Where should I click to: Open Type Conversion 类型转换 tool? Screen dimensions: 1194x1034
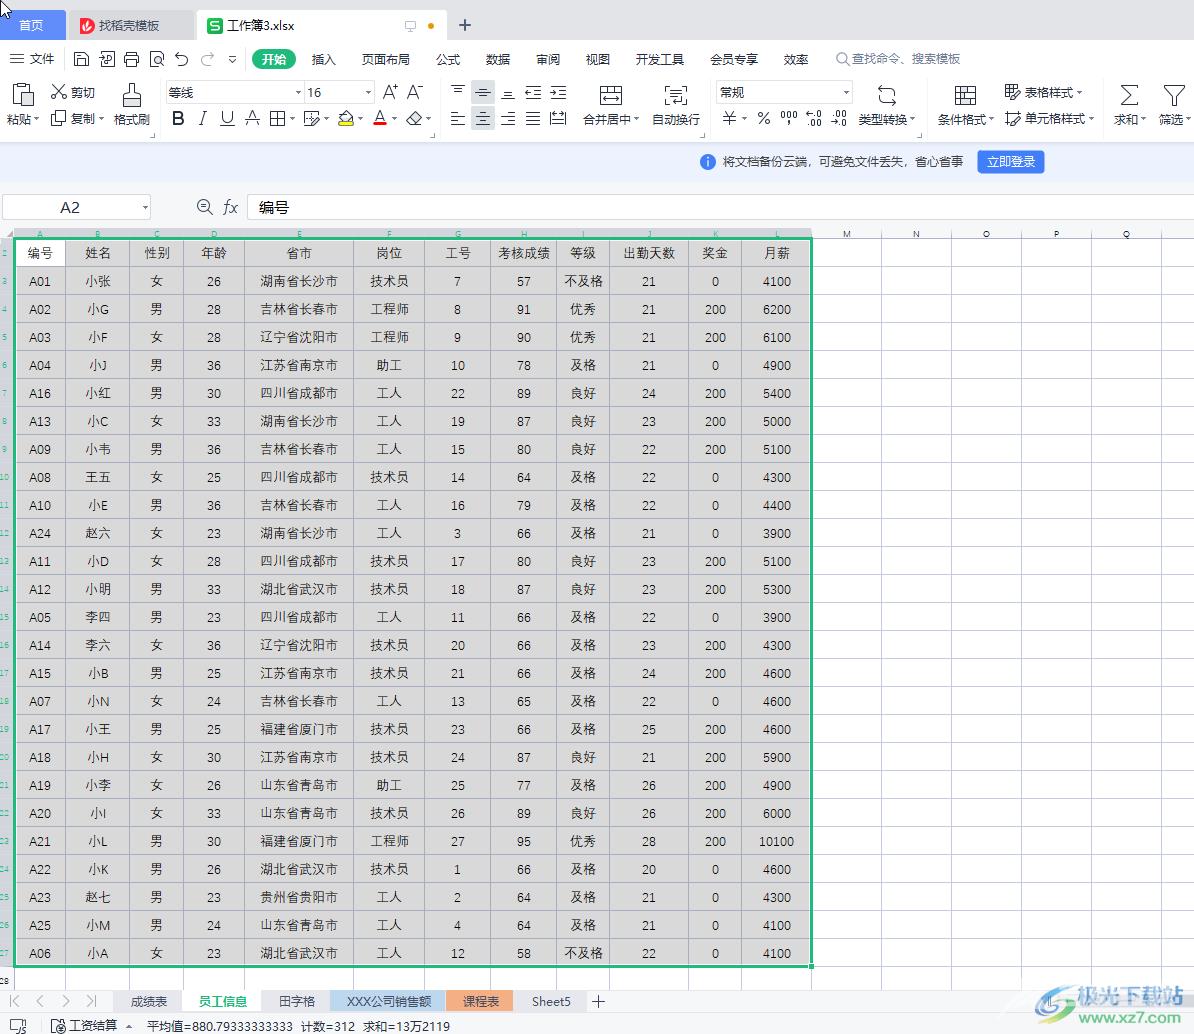[x=886, y=104]
